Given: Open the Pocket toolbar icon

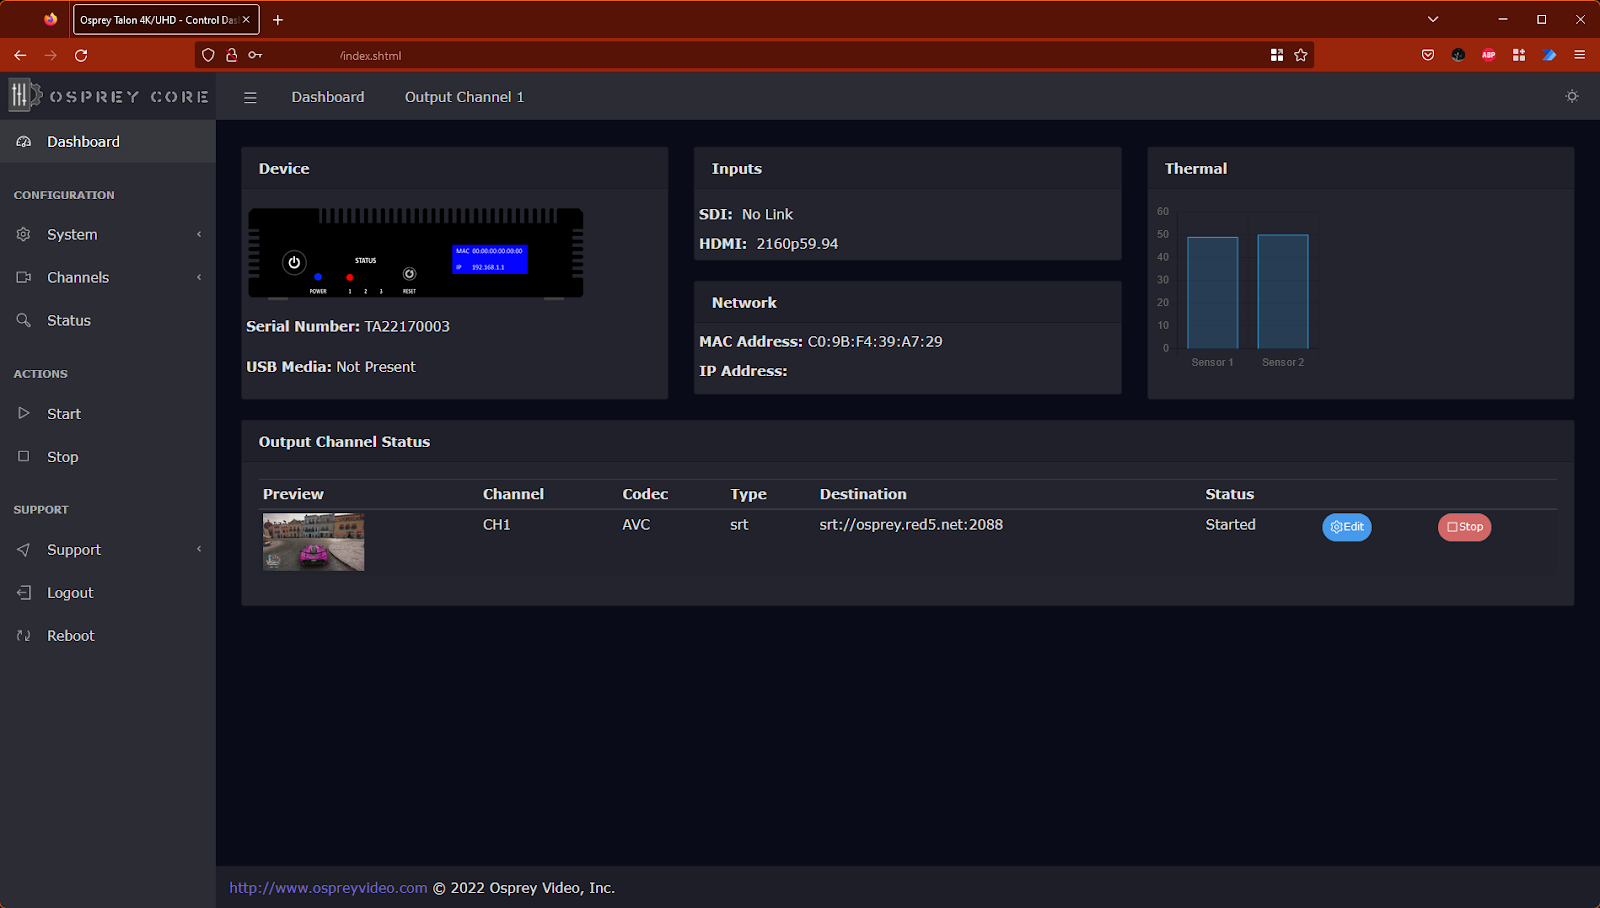Looking at the screenshot, I should tap(1428, 55).
